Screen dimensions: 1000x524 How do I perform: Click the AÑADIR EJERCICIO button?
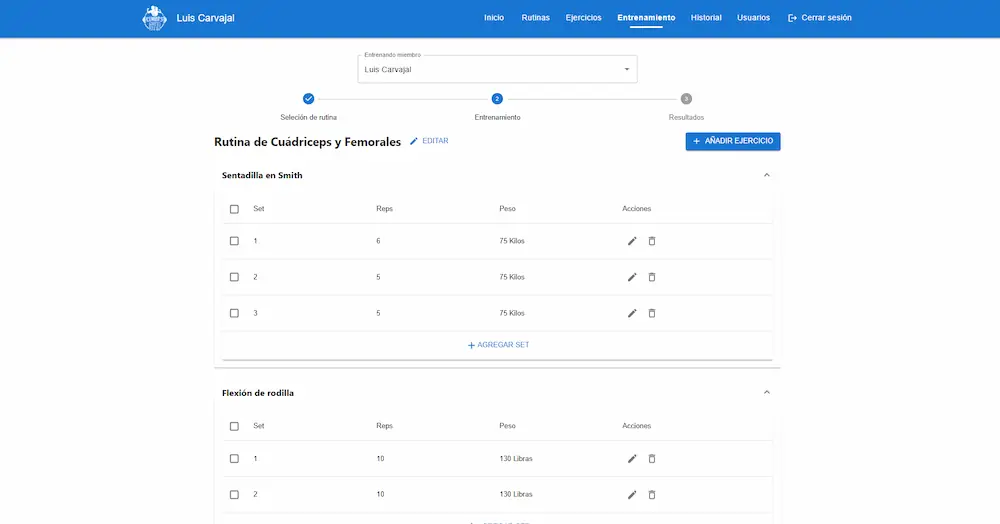pyautogui.click(x=733, y=142)
